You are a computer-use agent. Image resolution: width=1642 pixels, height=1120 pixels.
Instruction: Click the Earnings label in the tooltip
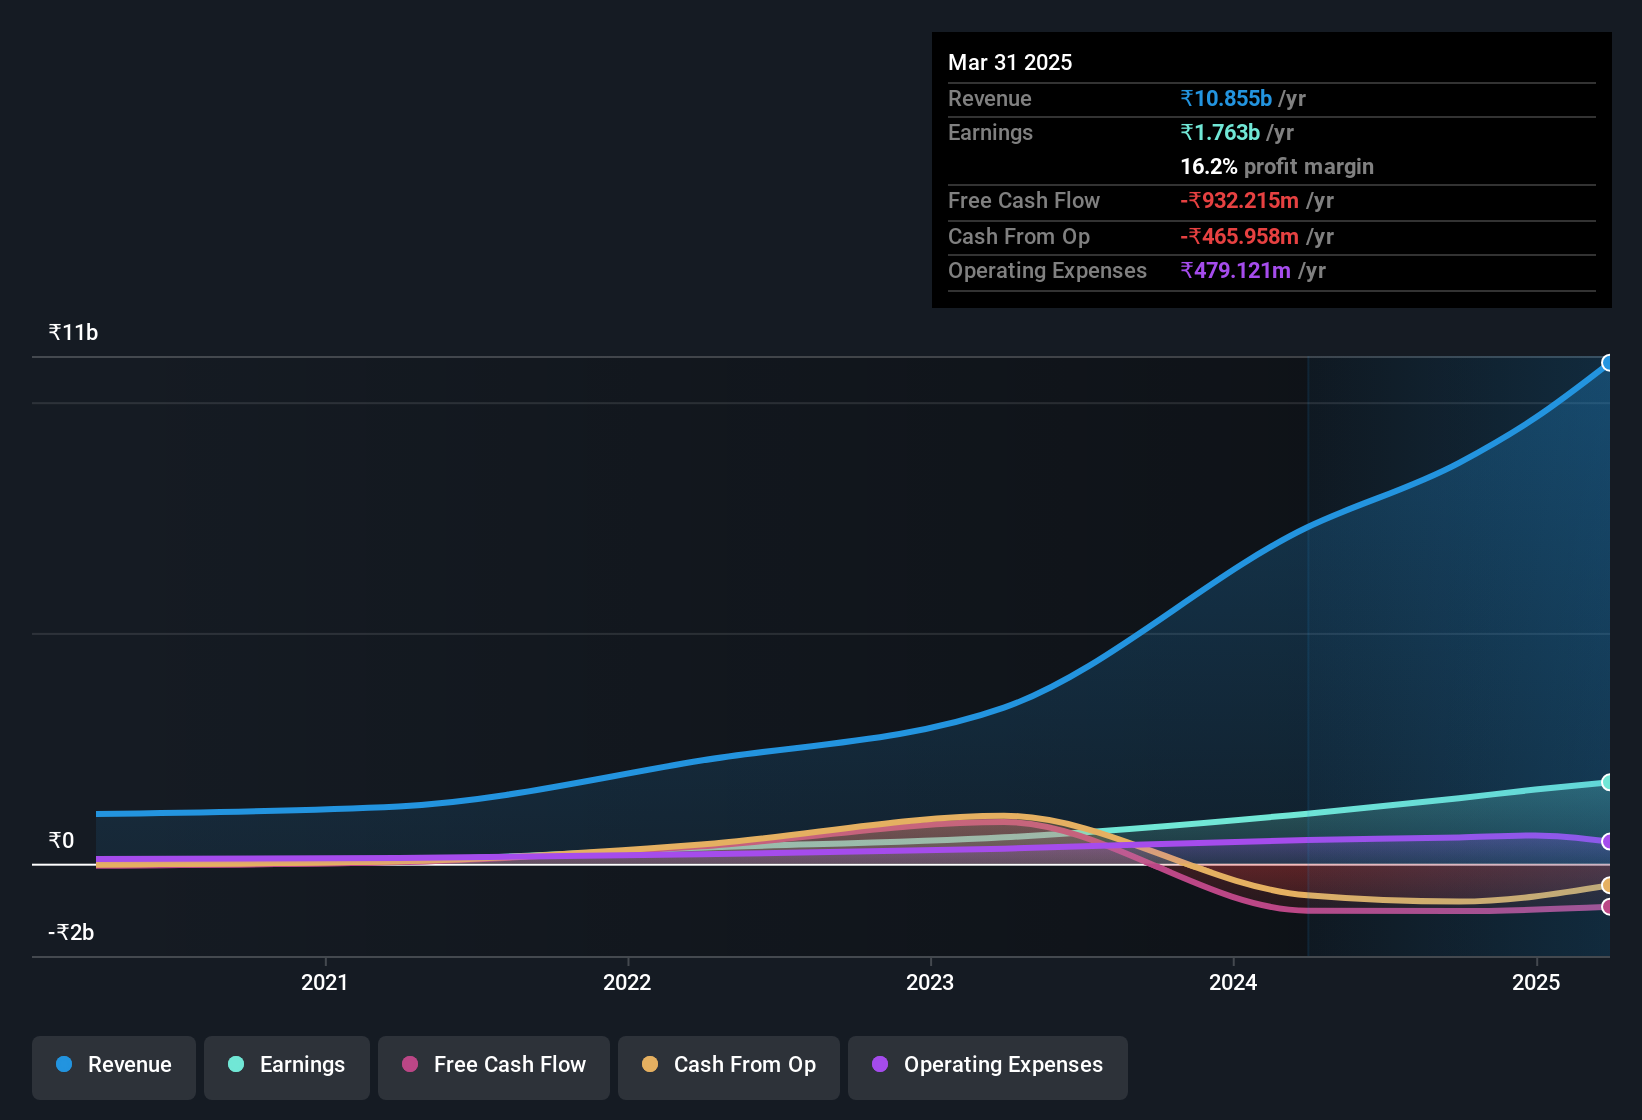(x=990, y=133)
